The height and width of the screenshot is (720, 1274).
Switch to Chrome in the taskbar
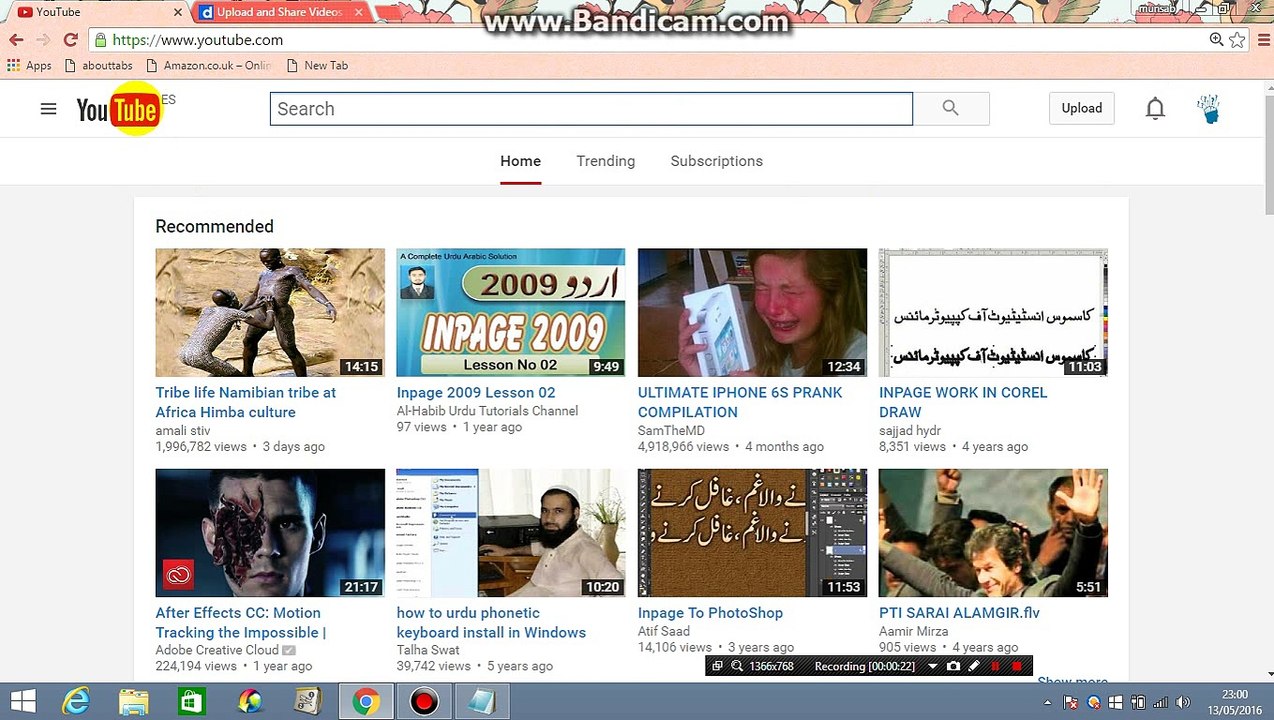(x=365, y=701)
